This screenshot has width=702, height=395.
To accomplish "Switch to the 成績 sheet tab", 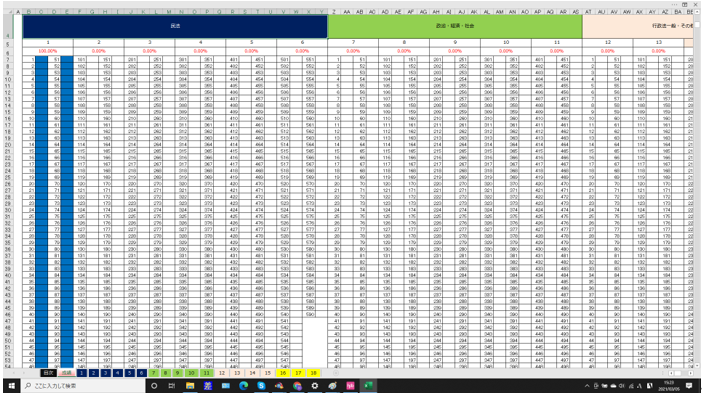I will 66,373.
